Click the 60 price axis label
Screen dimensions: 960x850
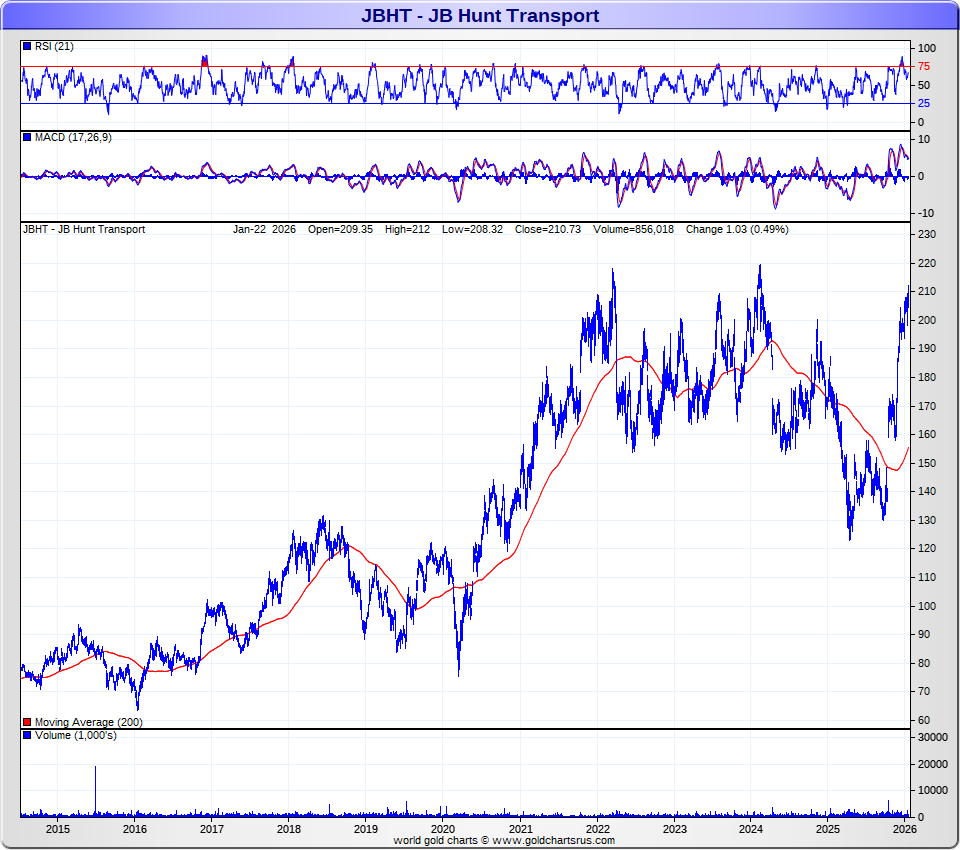tap(924, 721)
